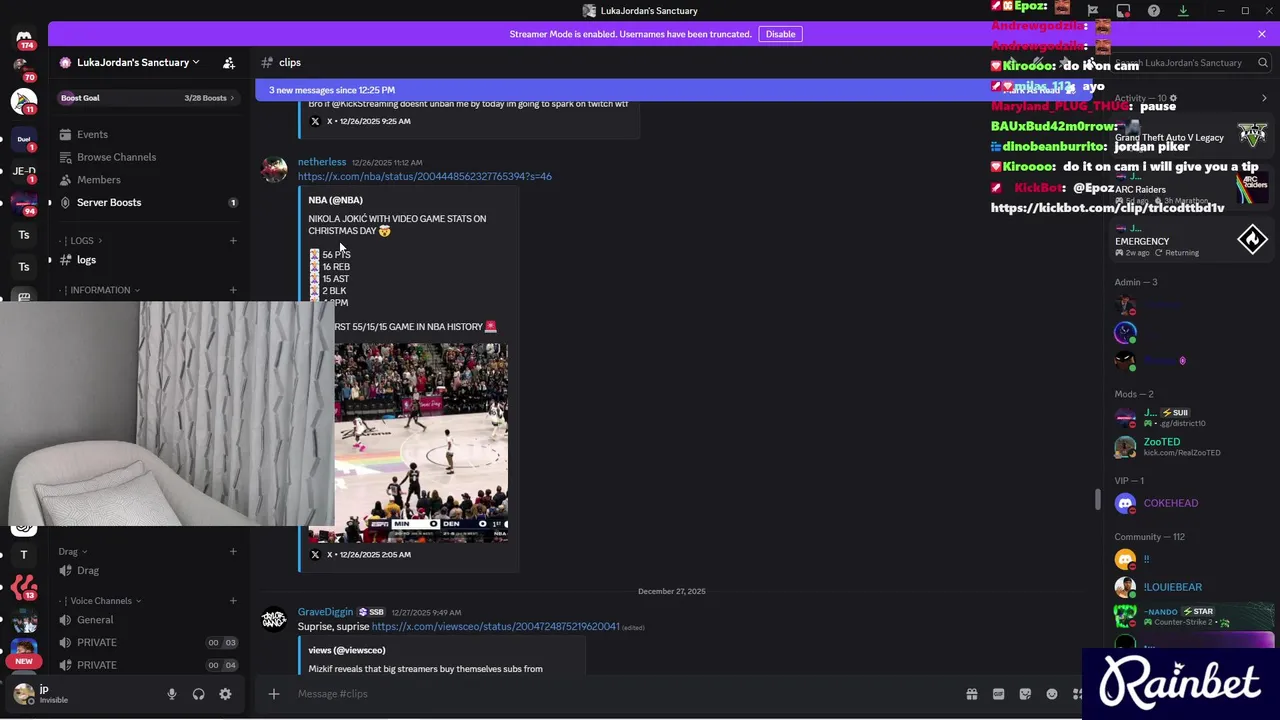Open the LukaJordan's Sanctuary server dropdown
Viewport: 1280px width, 720px height.
(130, 62)
